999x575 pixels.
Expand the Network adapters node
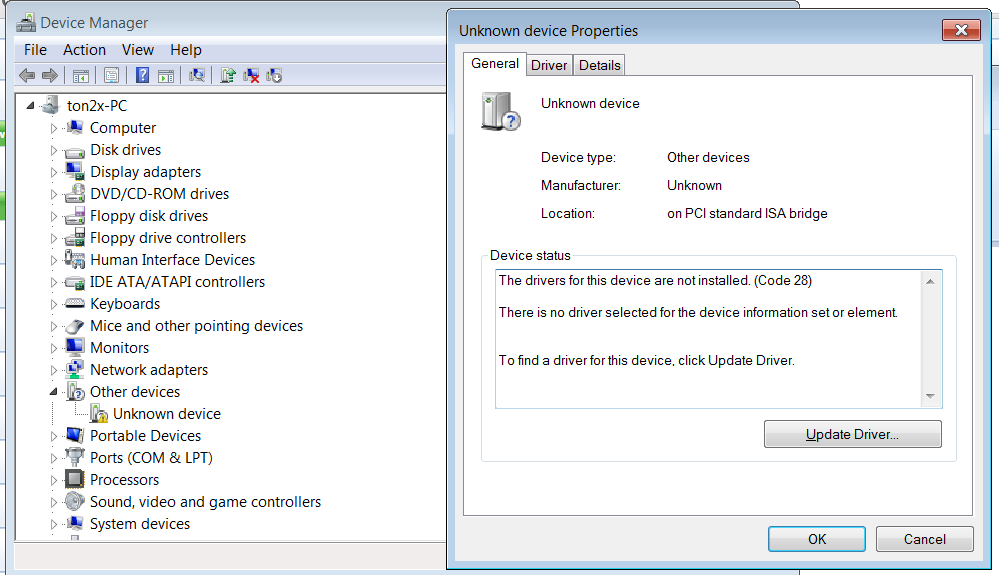tap(54, 370)
